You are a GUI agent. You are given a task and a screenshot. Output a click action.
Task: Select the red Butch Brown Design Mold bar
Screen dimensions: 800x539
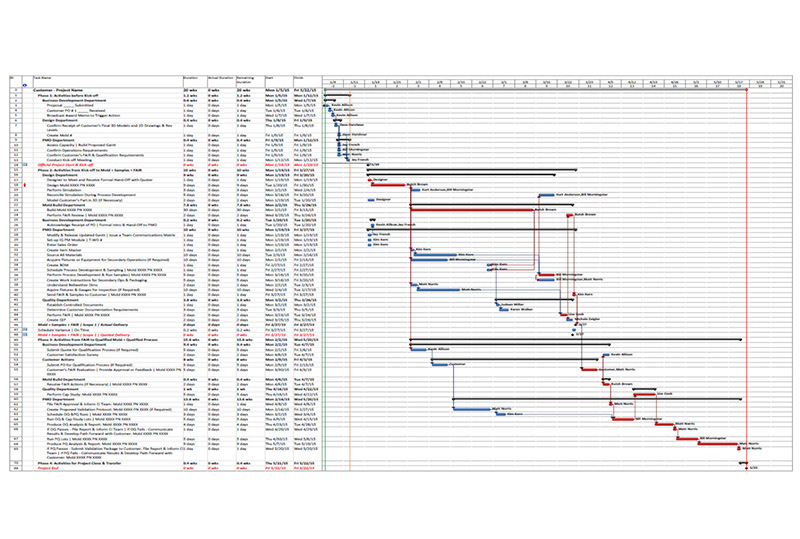(388, 186)
